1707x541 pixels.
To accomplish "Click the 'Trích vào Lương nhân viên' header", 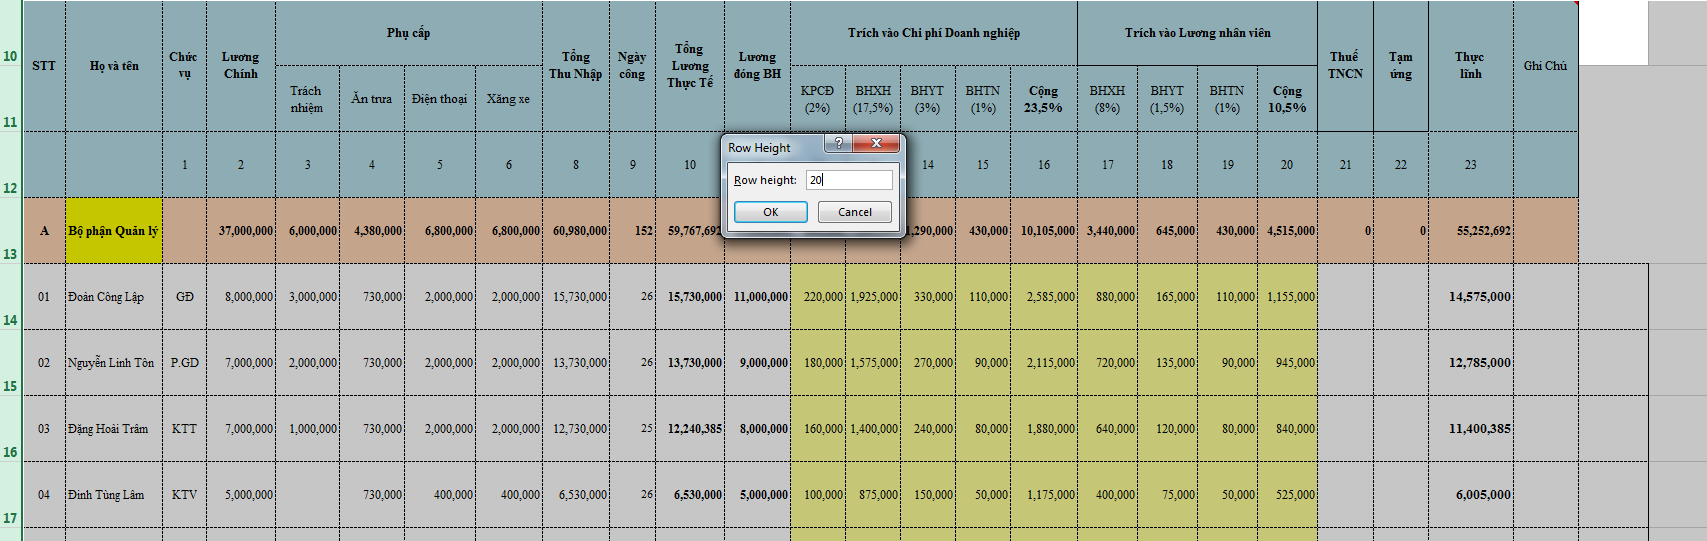I will [x=1197, y=33].
